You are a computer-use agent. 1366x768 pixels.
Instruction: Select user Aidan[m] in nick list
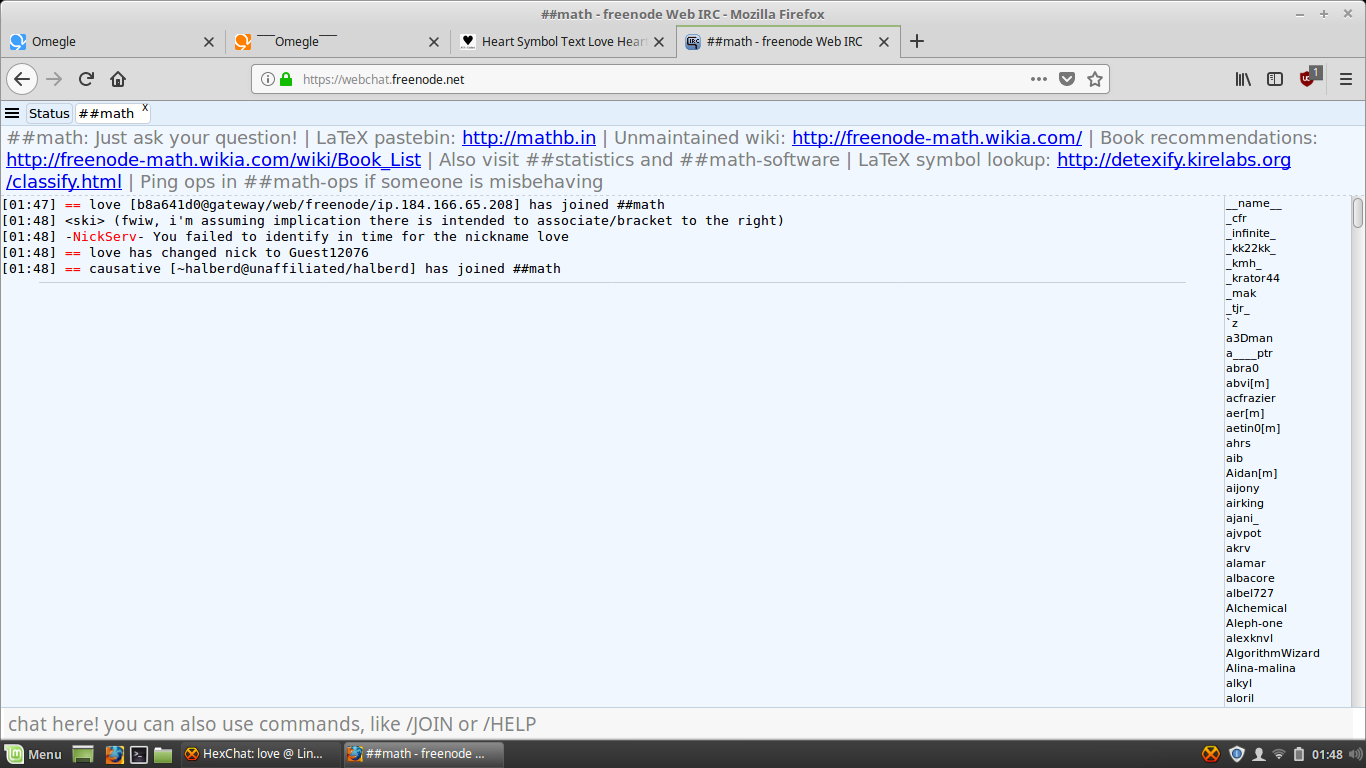1251,473
